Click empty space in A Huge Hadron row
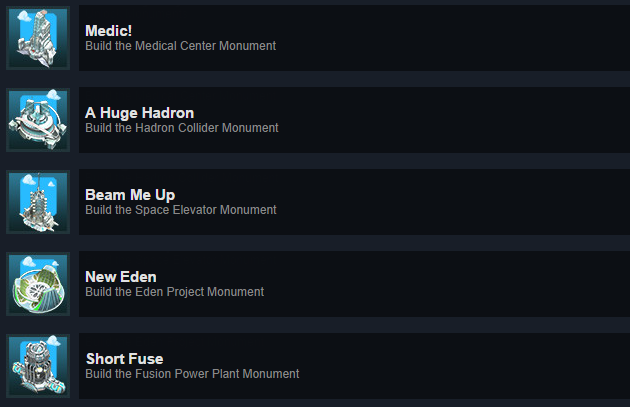630x407 pixels. [460, 120]
